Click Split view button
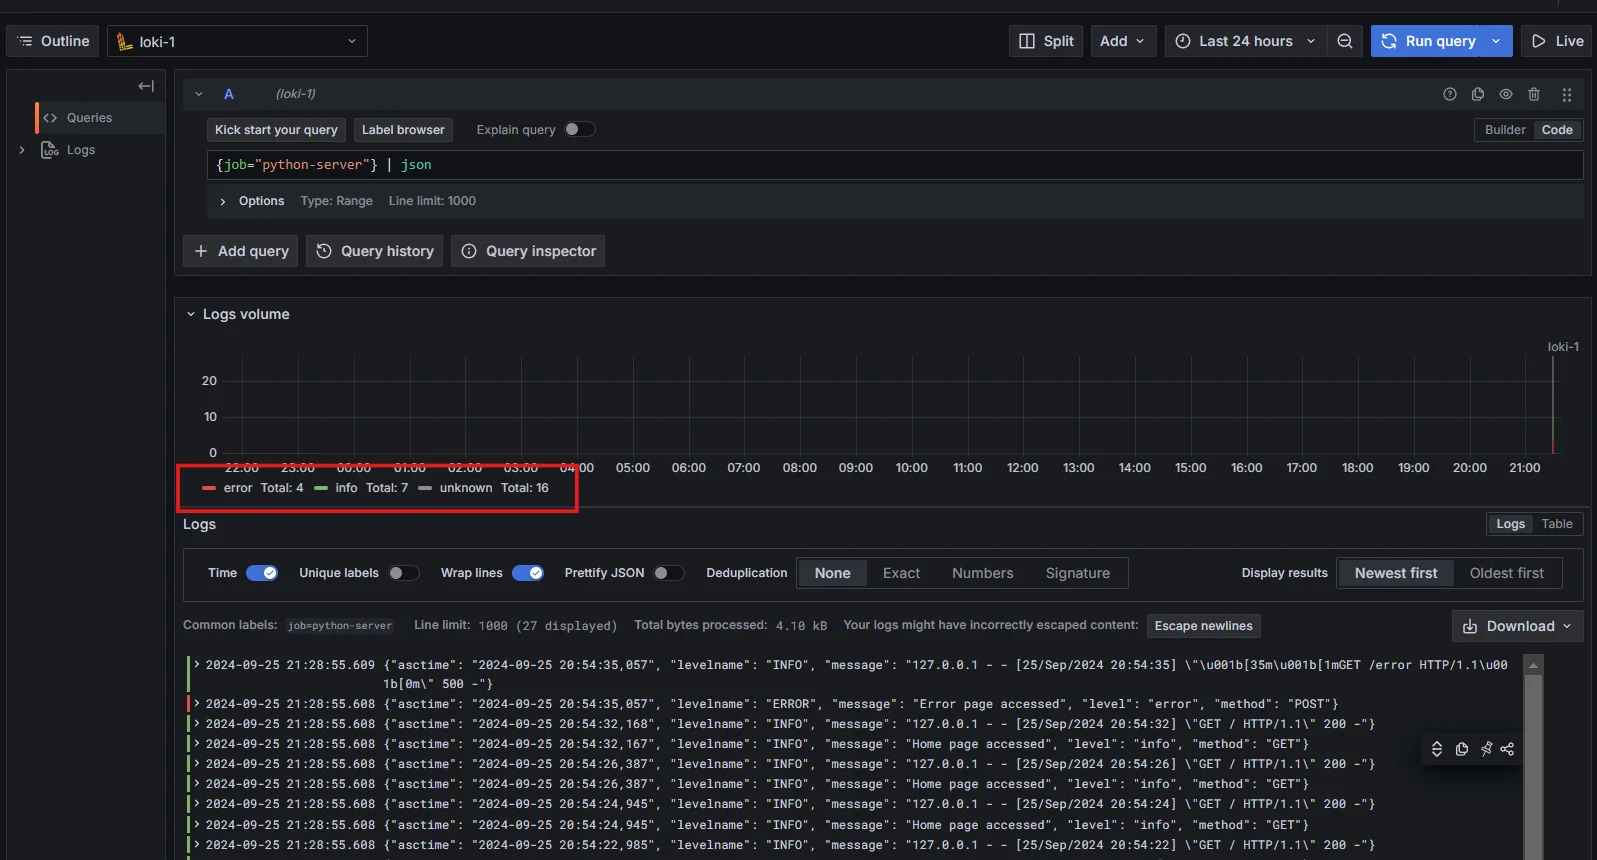 coord(1046,41)
